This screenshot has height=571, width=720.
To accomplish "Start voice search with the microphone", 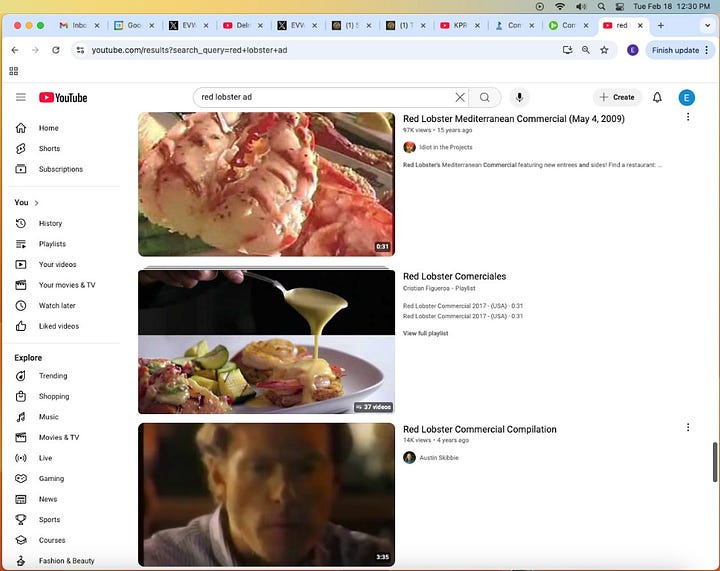I will [519, 97].
